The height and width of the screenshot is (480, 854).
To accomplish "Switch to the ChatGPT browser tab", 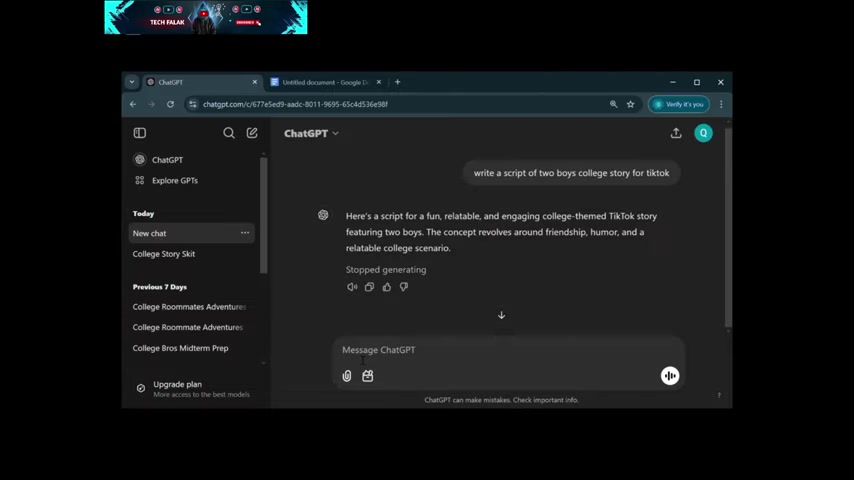I will coord(202,82).
